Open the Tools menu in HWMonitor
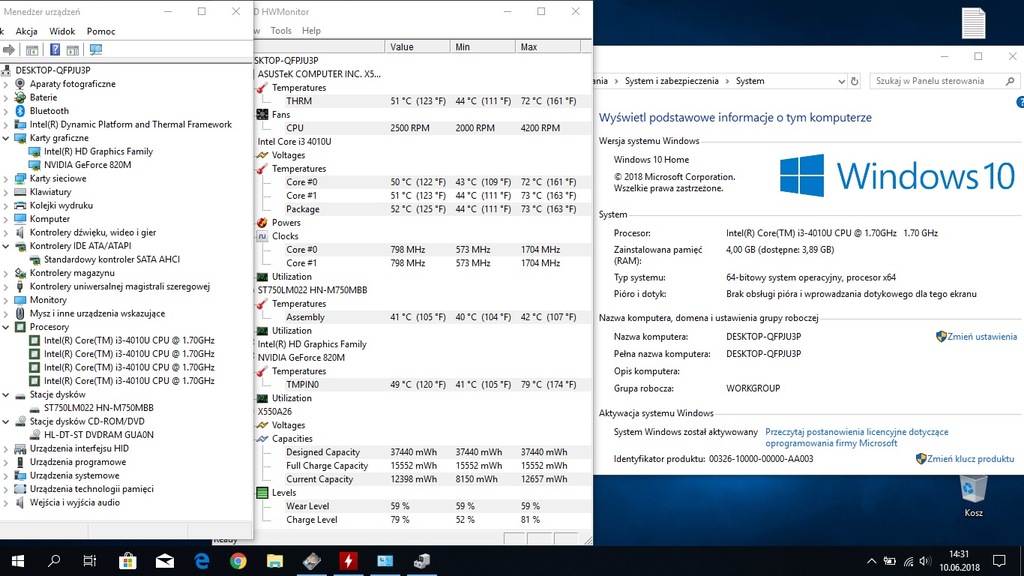Image resolution: width=1024 pixels, height=576 pixels. click(281, 31)
